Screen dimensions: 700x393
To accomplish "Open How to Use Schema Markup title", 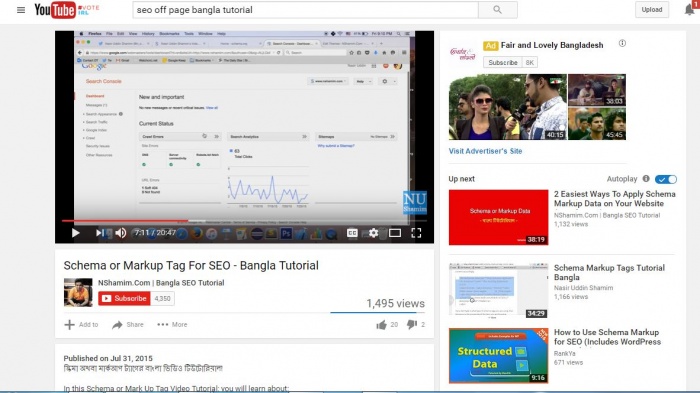I will (x=607, y=337).
